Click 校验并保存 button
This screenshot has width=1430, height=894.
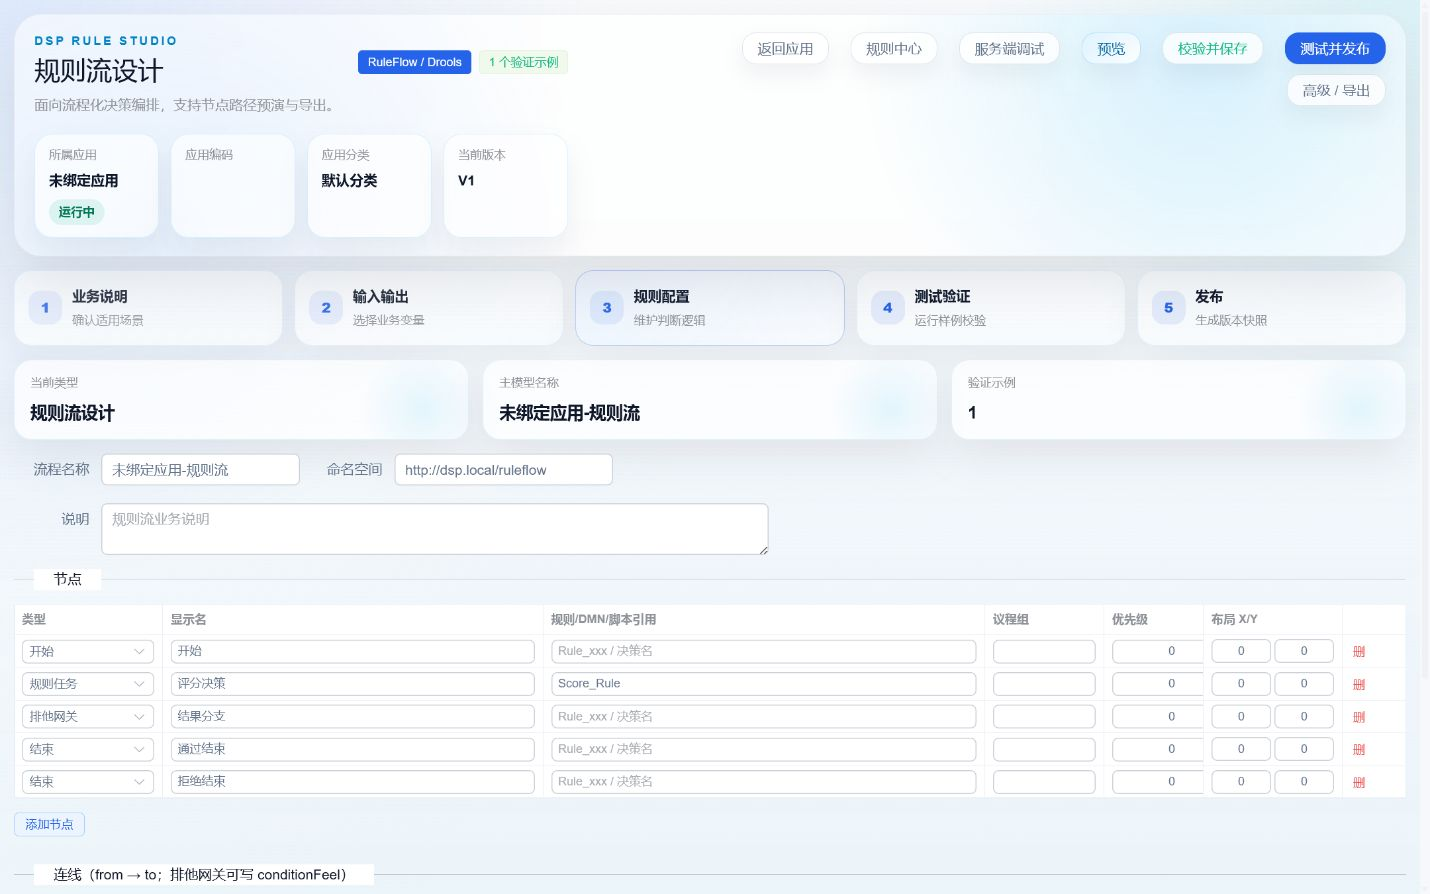(1212, 48)
